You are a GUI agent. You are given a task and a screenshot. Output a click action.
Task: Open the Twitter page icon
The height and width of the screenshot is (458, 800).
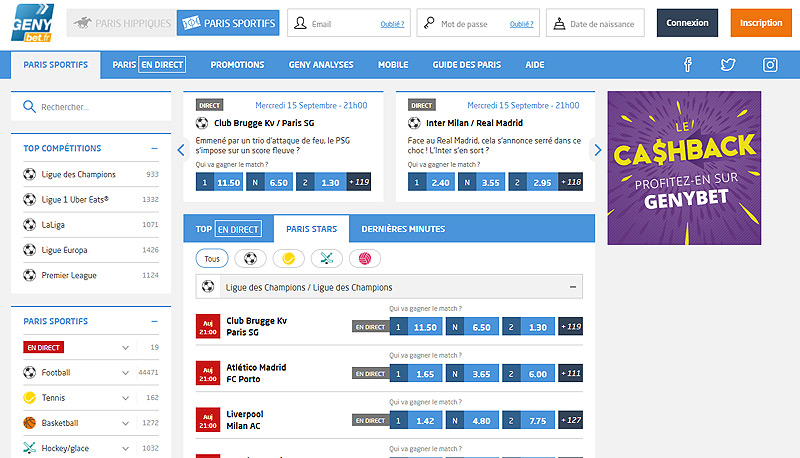(x=728, y=65)
